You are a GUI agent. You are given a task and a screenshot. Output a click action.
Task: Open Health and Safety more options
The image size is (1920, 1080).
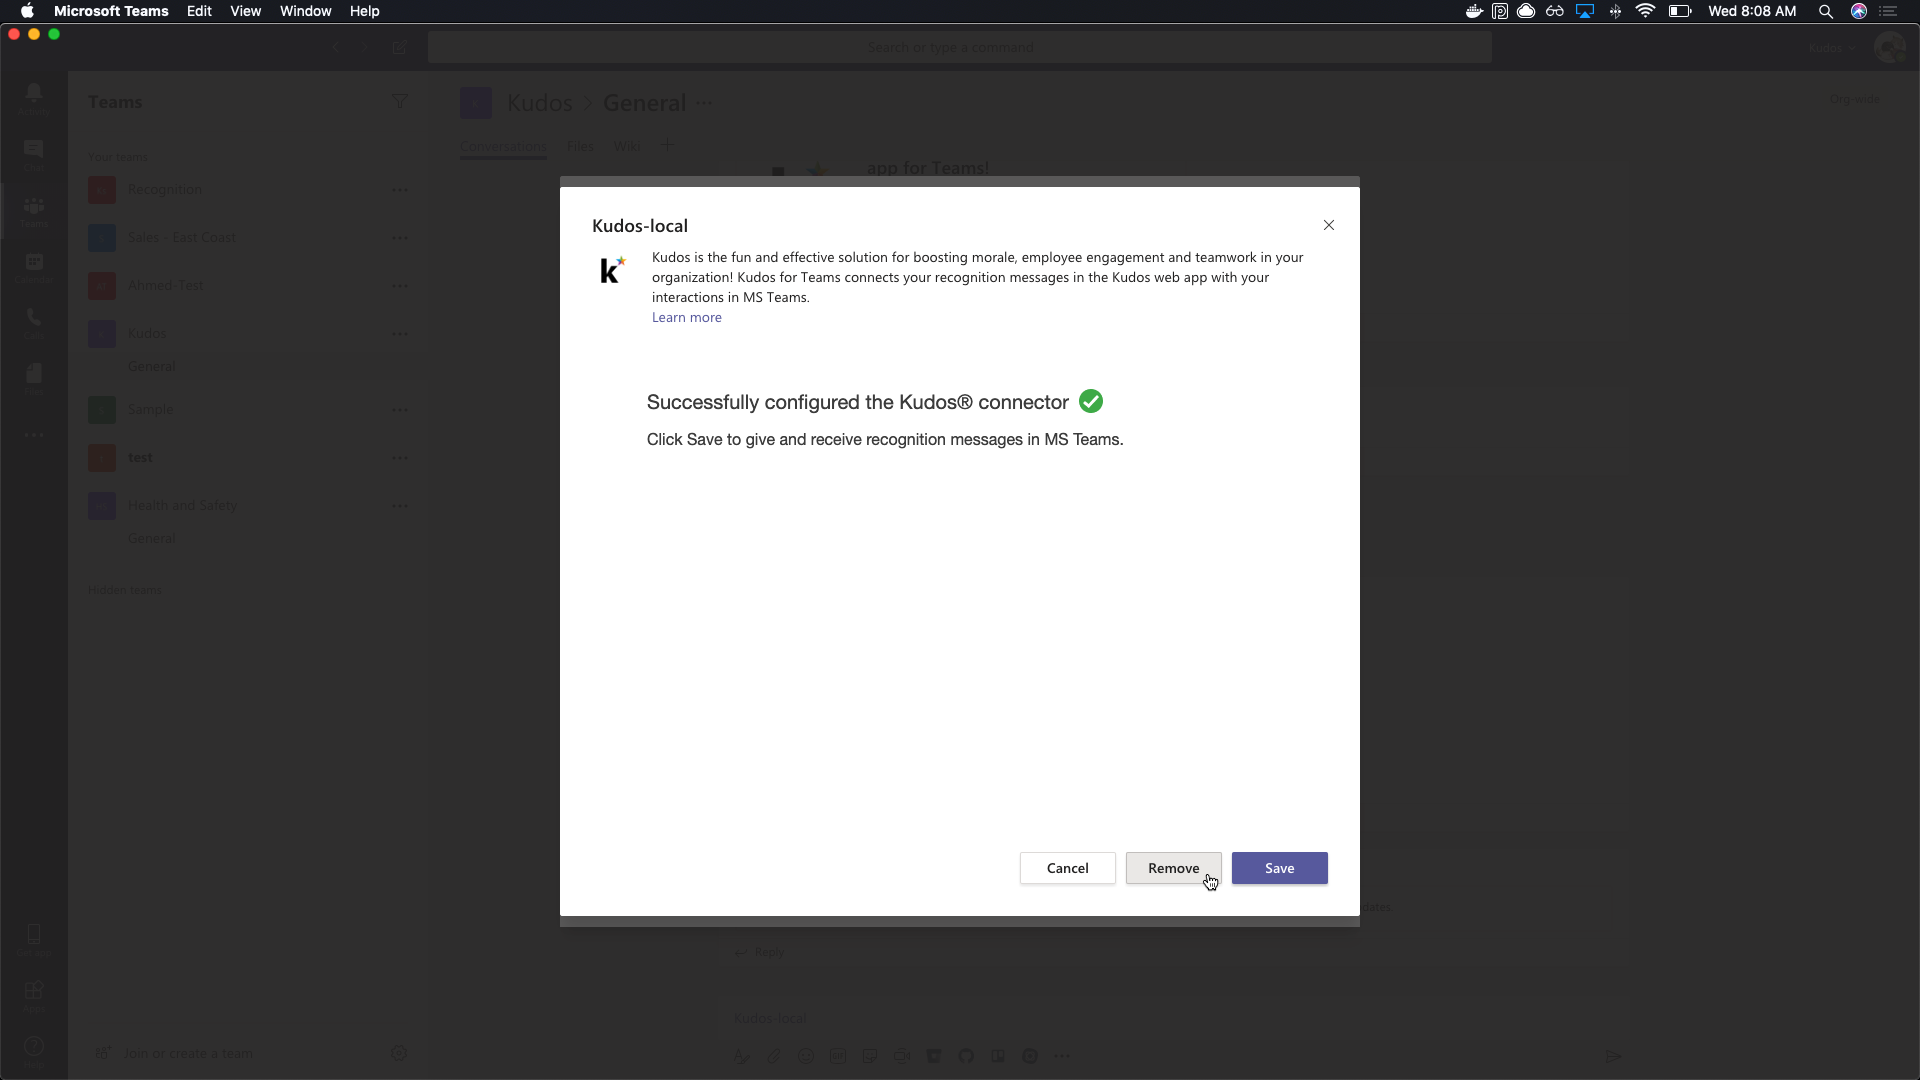click(x=400, y=506)
